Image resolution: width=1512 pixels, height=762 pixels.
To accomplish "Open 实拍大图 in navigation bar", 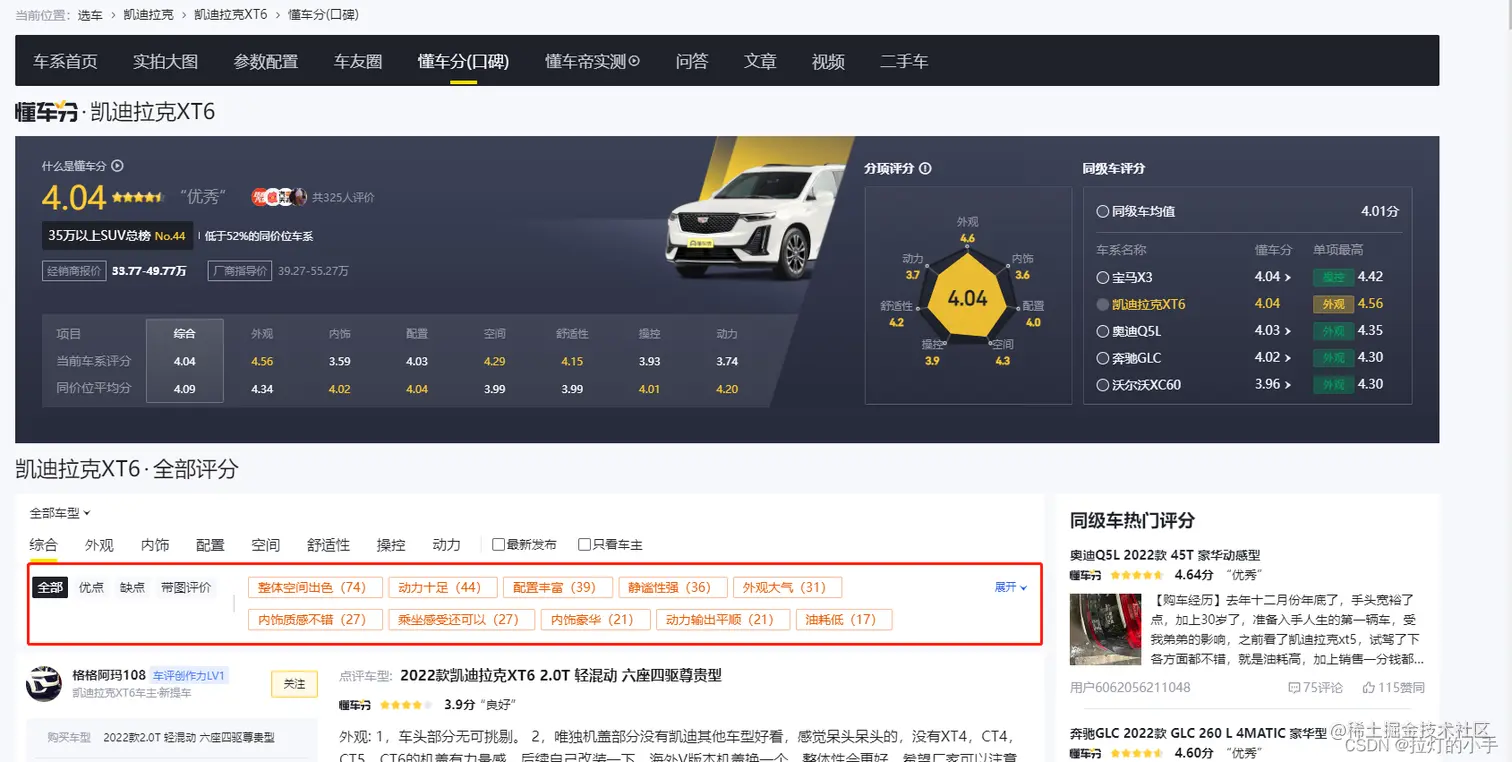I will (x=166, y=62).
